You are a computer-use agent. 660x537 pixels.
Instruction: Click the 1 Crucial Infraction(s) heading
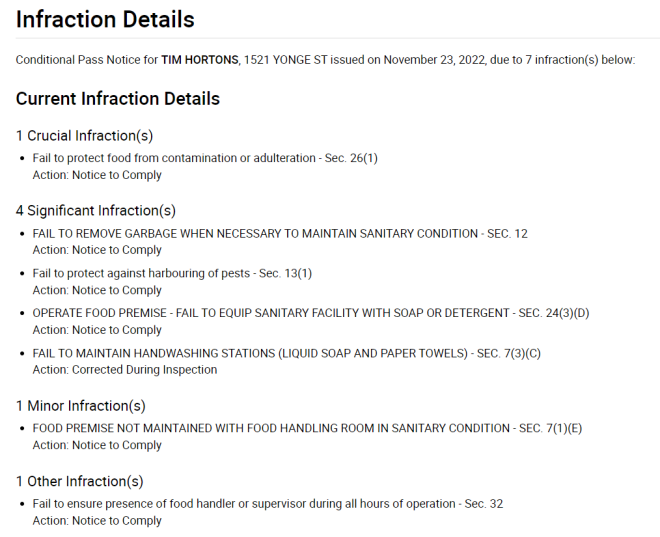[84, 136]
